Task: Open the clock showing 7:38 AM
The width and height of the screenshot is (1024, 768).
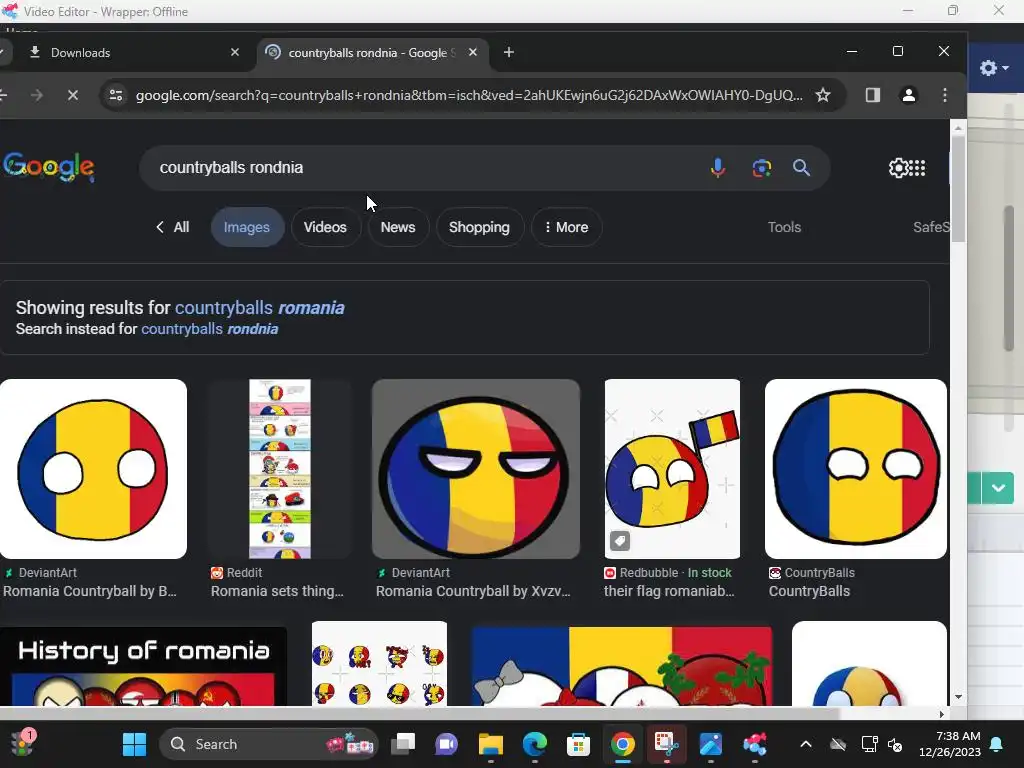Action: pos(950,744)
